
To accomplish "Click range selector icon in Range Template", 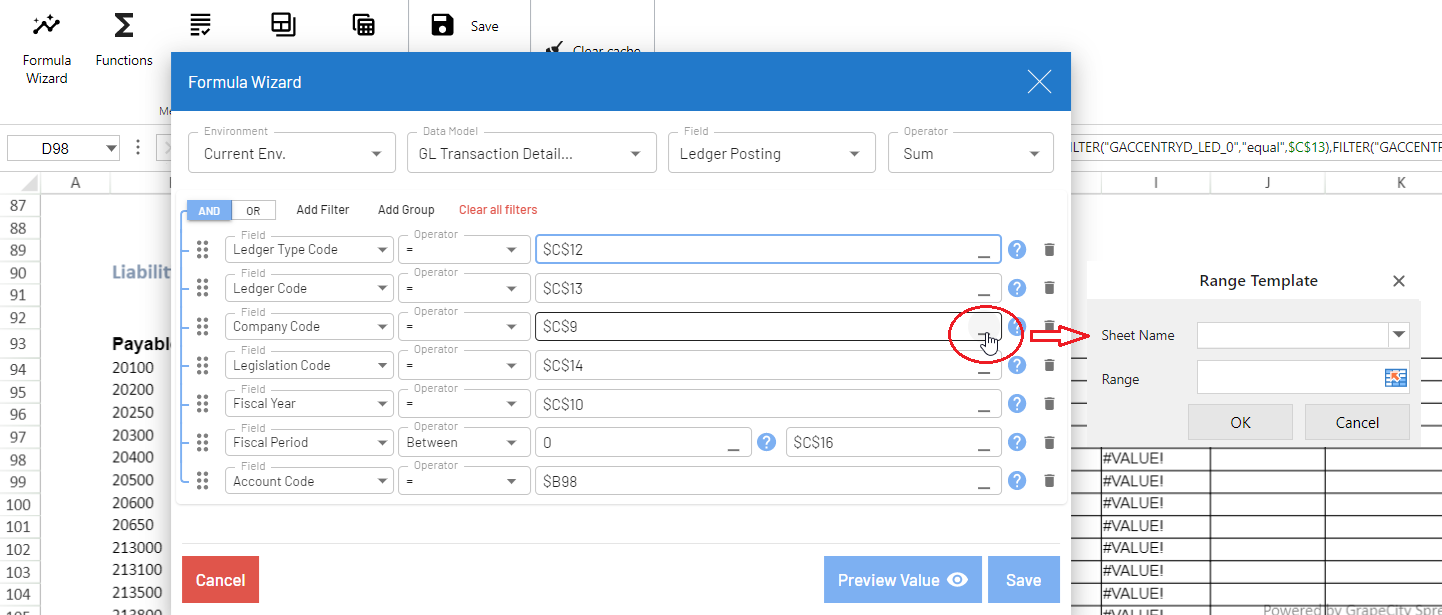I will pos(1395,378).
